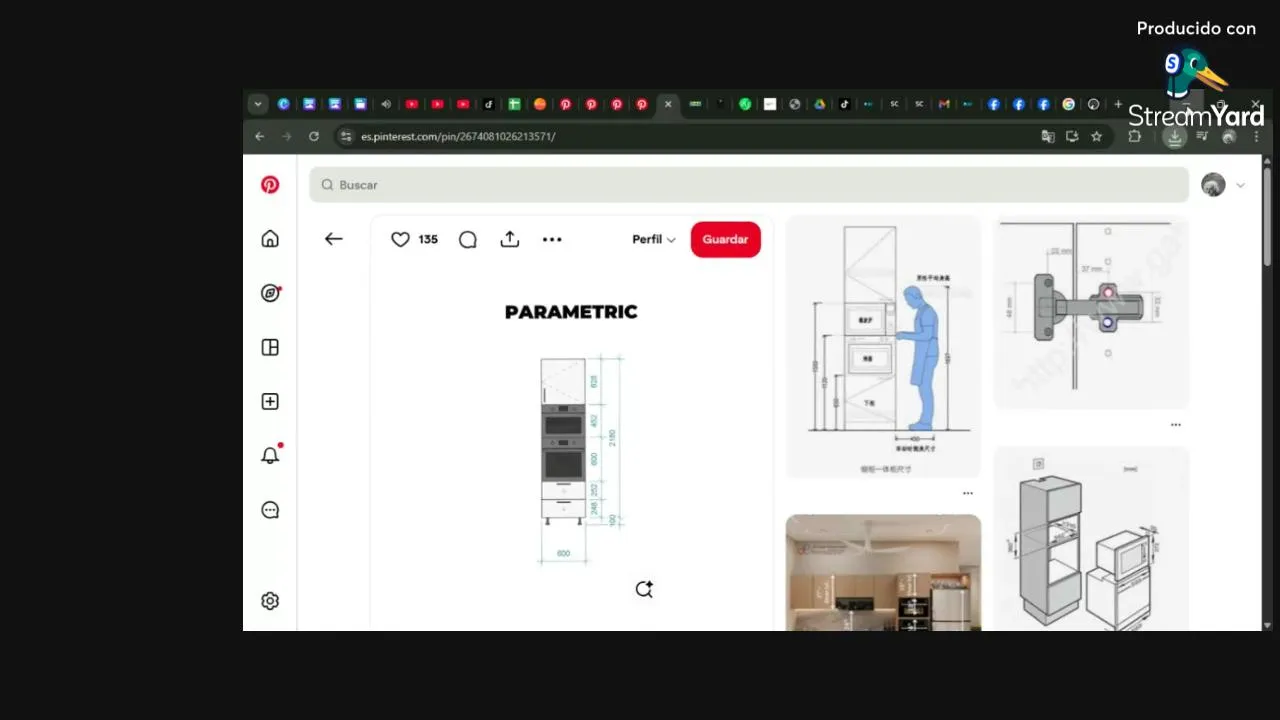Image resolution: width=1280 pixels, height=720 pixels.
Task: Open the site information icon in address bar
Action: click(346, 136)
